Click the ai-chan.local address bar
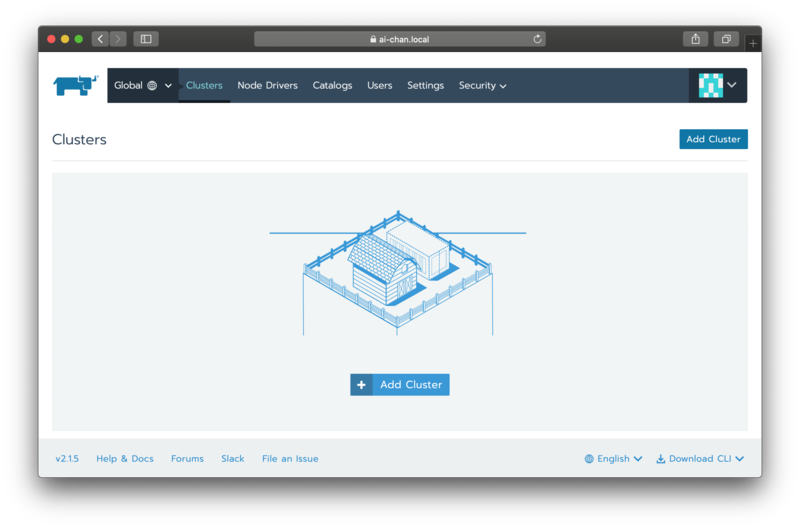This screenshot has width=800, height=528. (400, 39)
